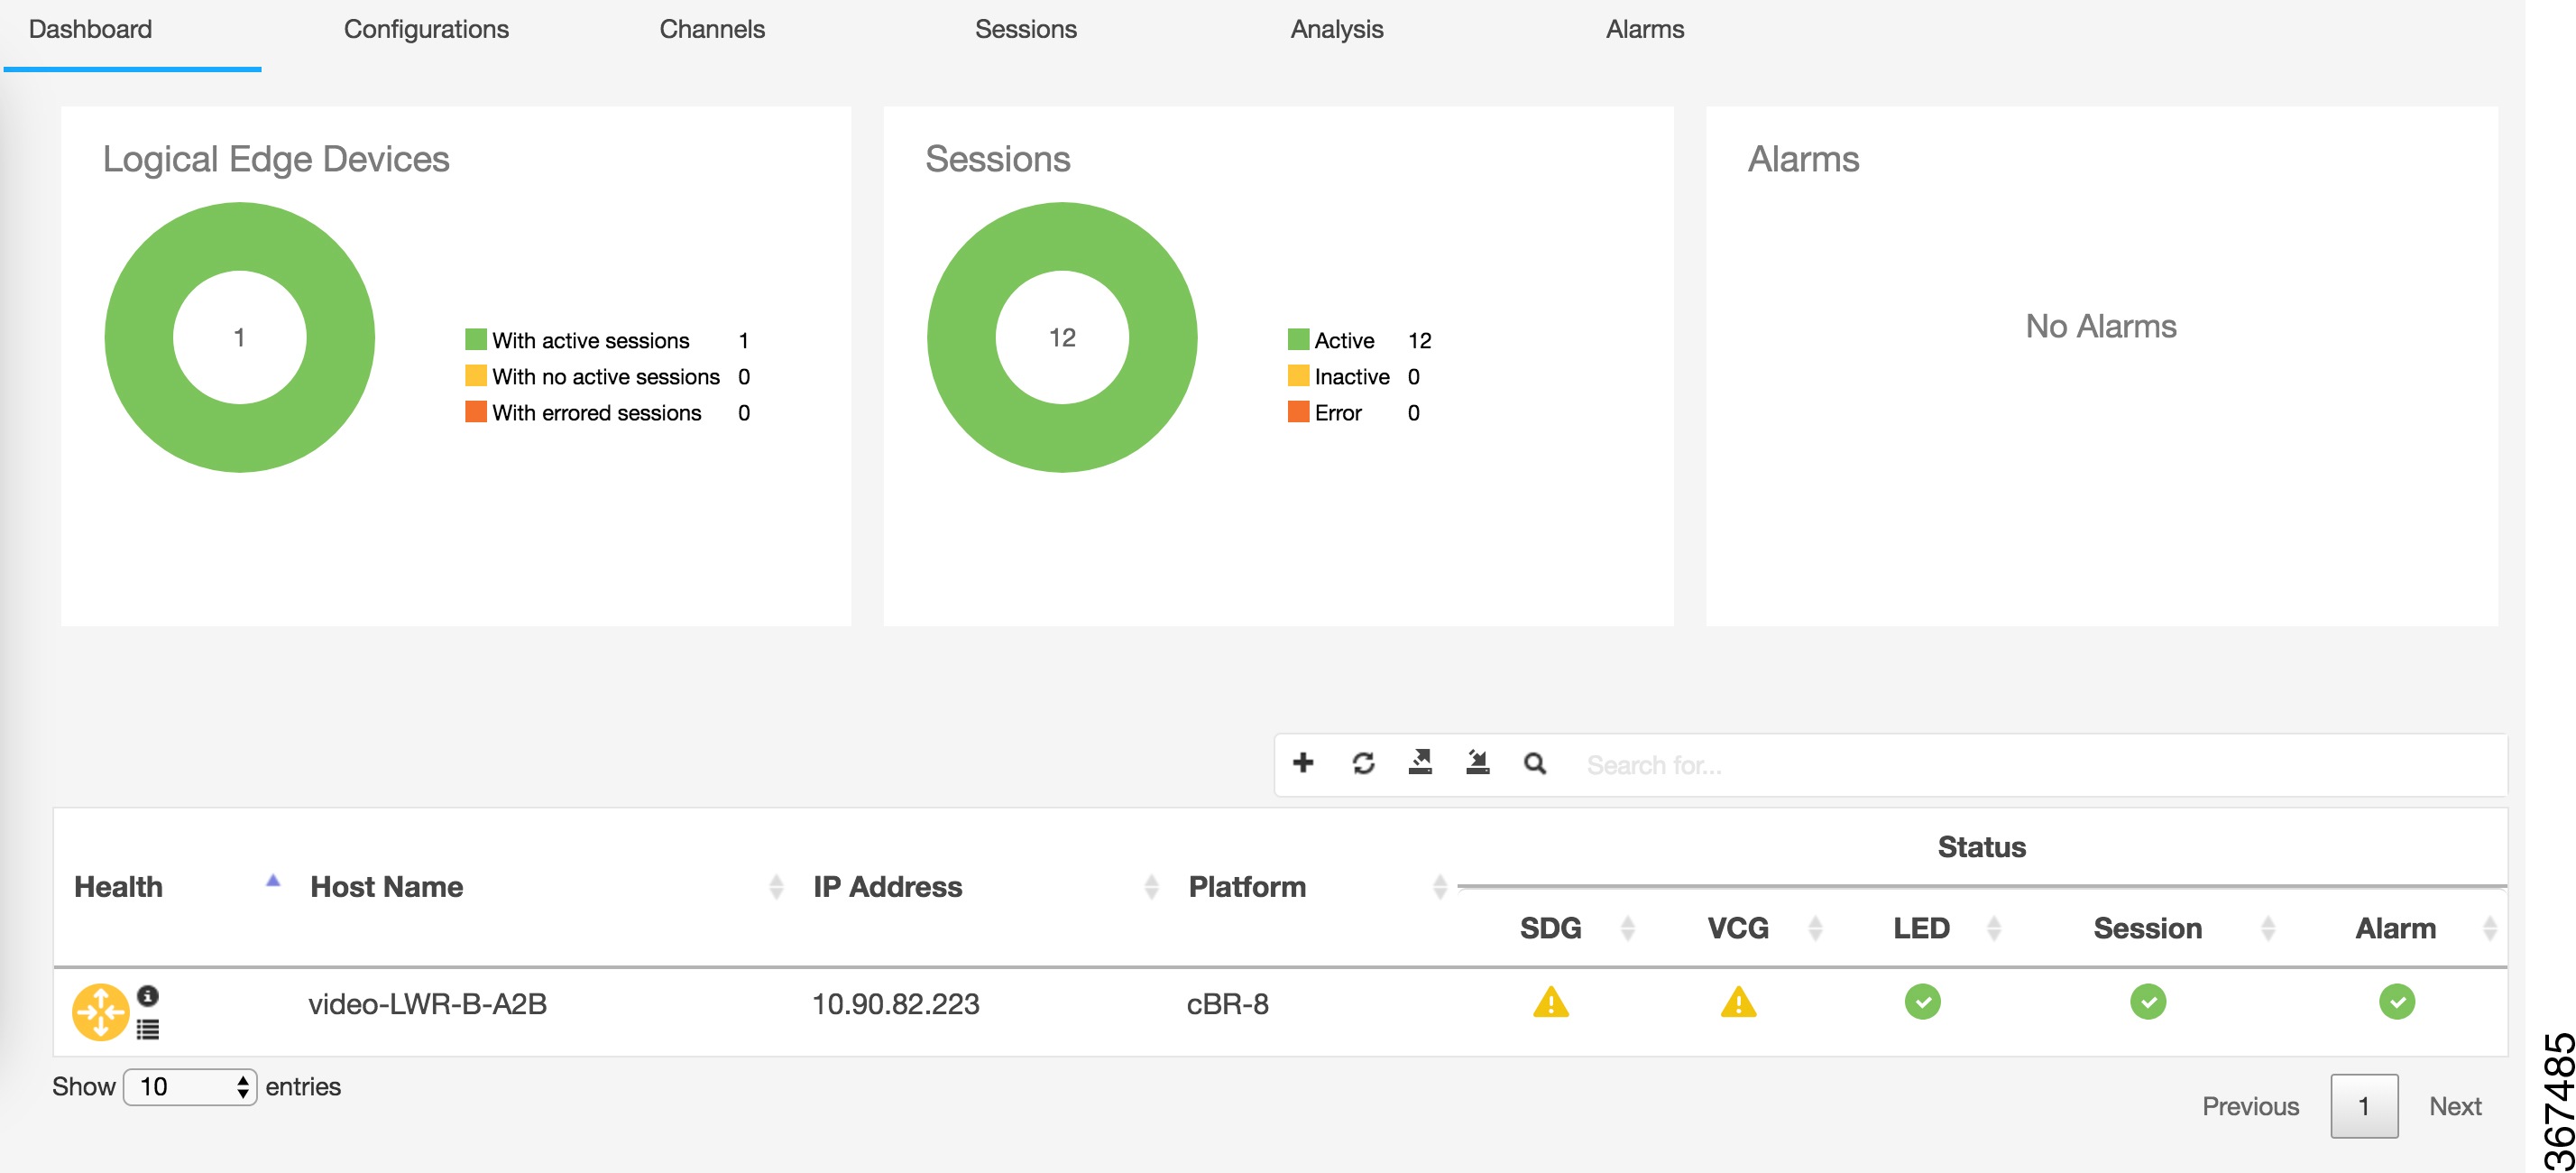This screenshot has height=1173, width=2576.
Task: Click the export icon in the toolbar
Action: pos(1421,763)
